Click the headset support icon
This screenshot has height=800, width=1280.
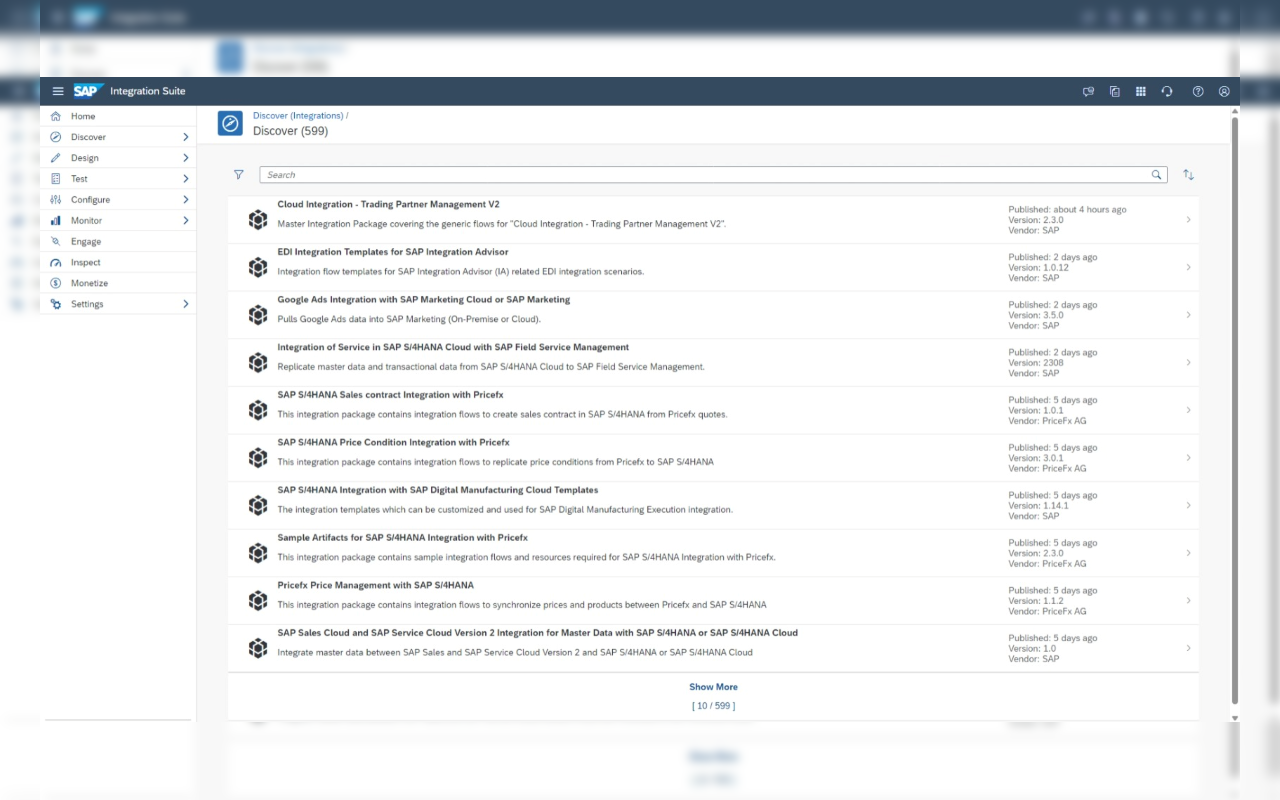tap(1167, 91)
